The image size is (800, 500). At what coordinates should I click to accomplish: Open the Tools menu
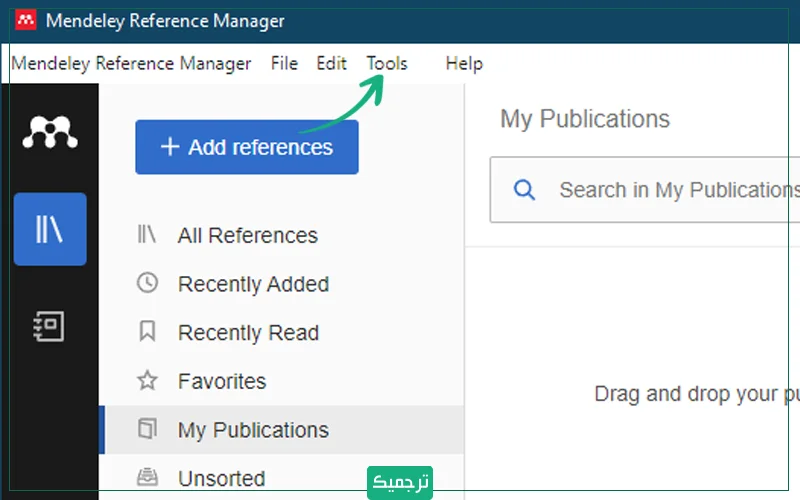point(387,63)
